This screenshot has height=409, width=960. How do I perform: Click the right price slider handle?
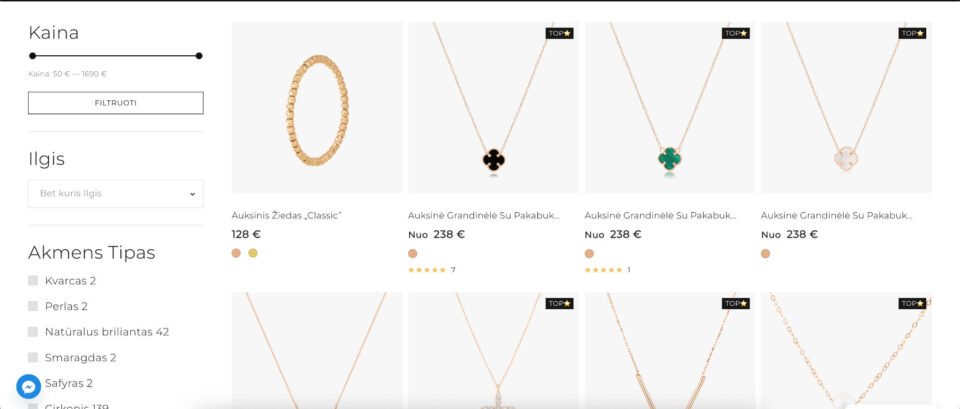point(199,56)
